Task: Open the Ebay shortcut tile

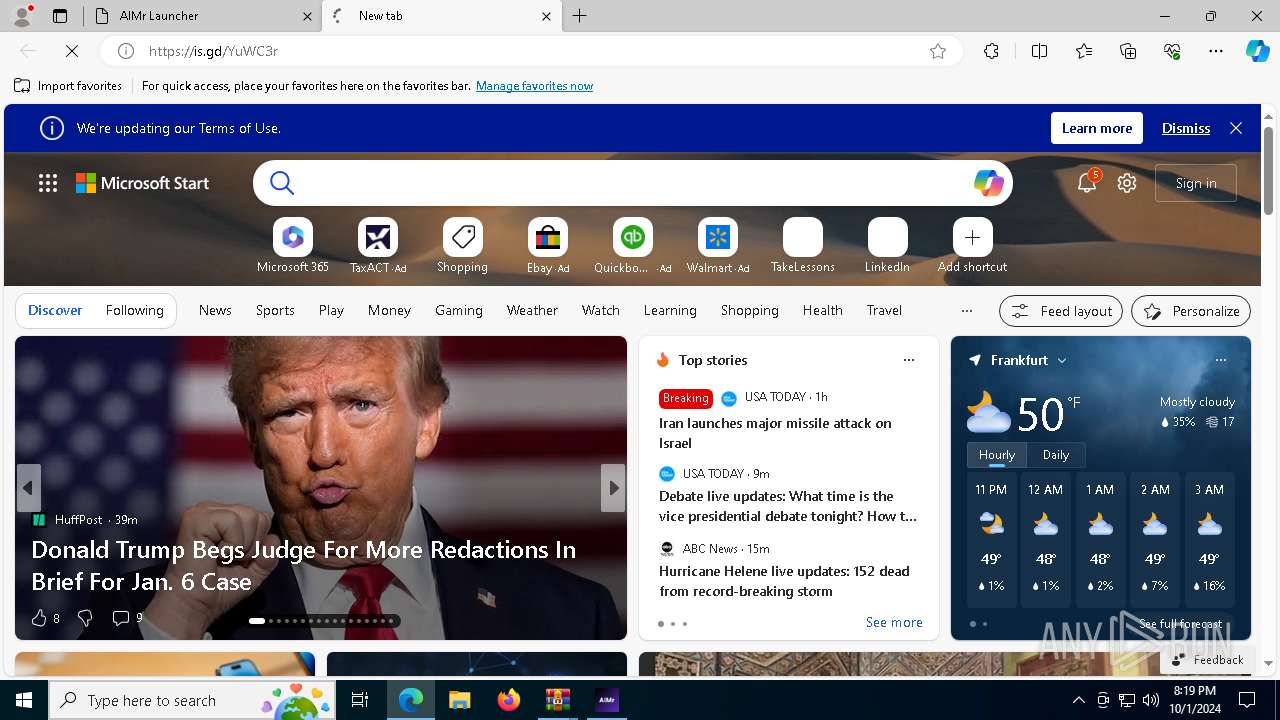Action: (548, 238)
